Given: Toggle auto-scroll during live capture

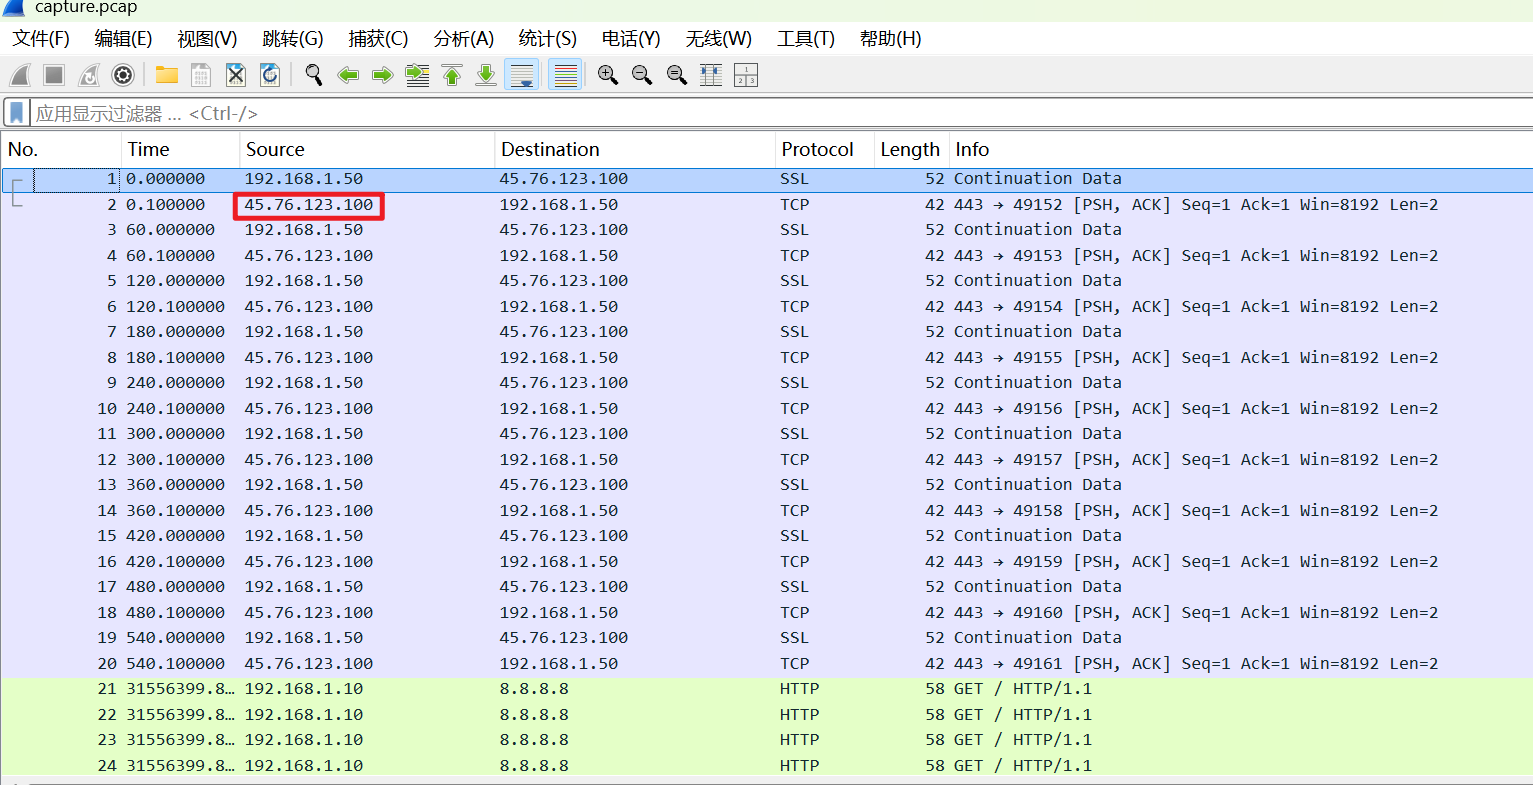Looking at the screenshot, I should coord(522,75).
